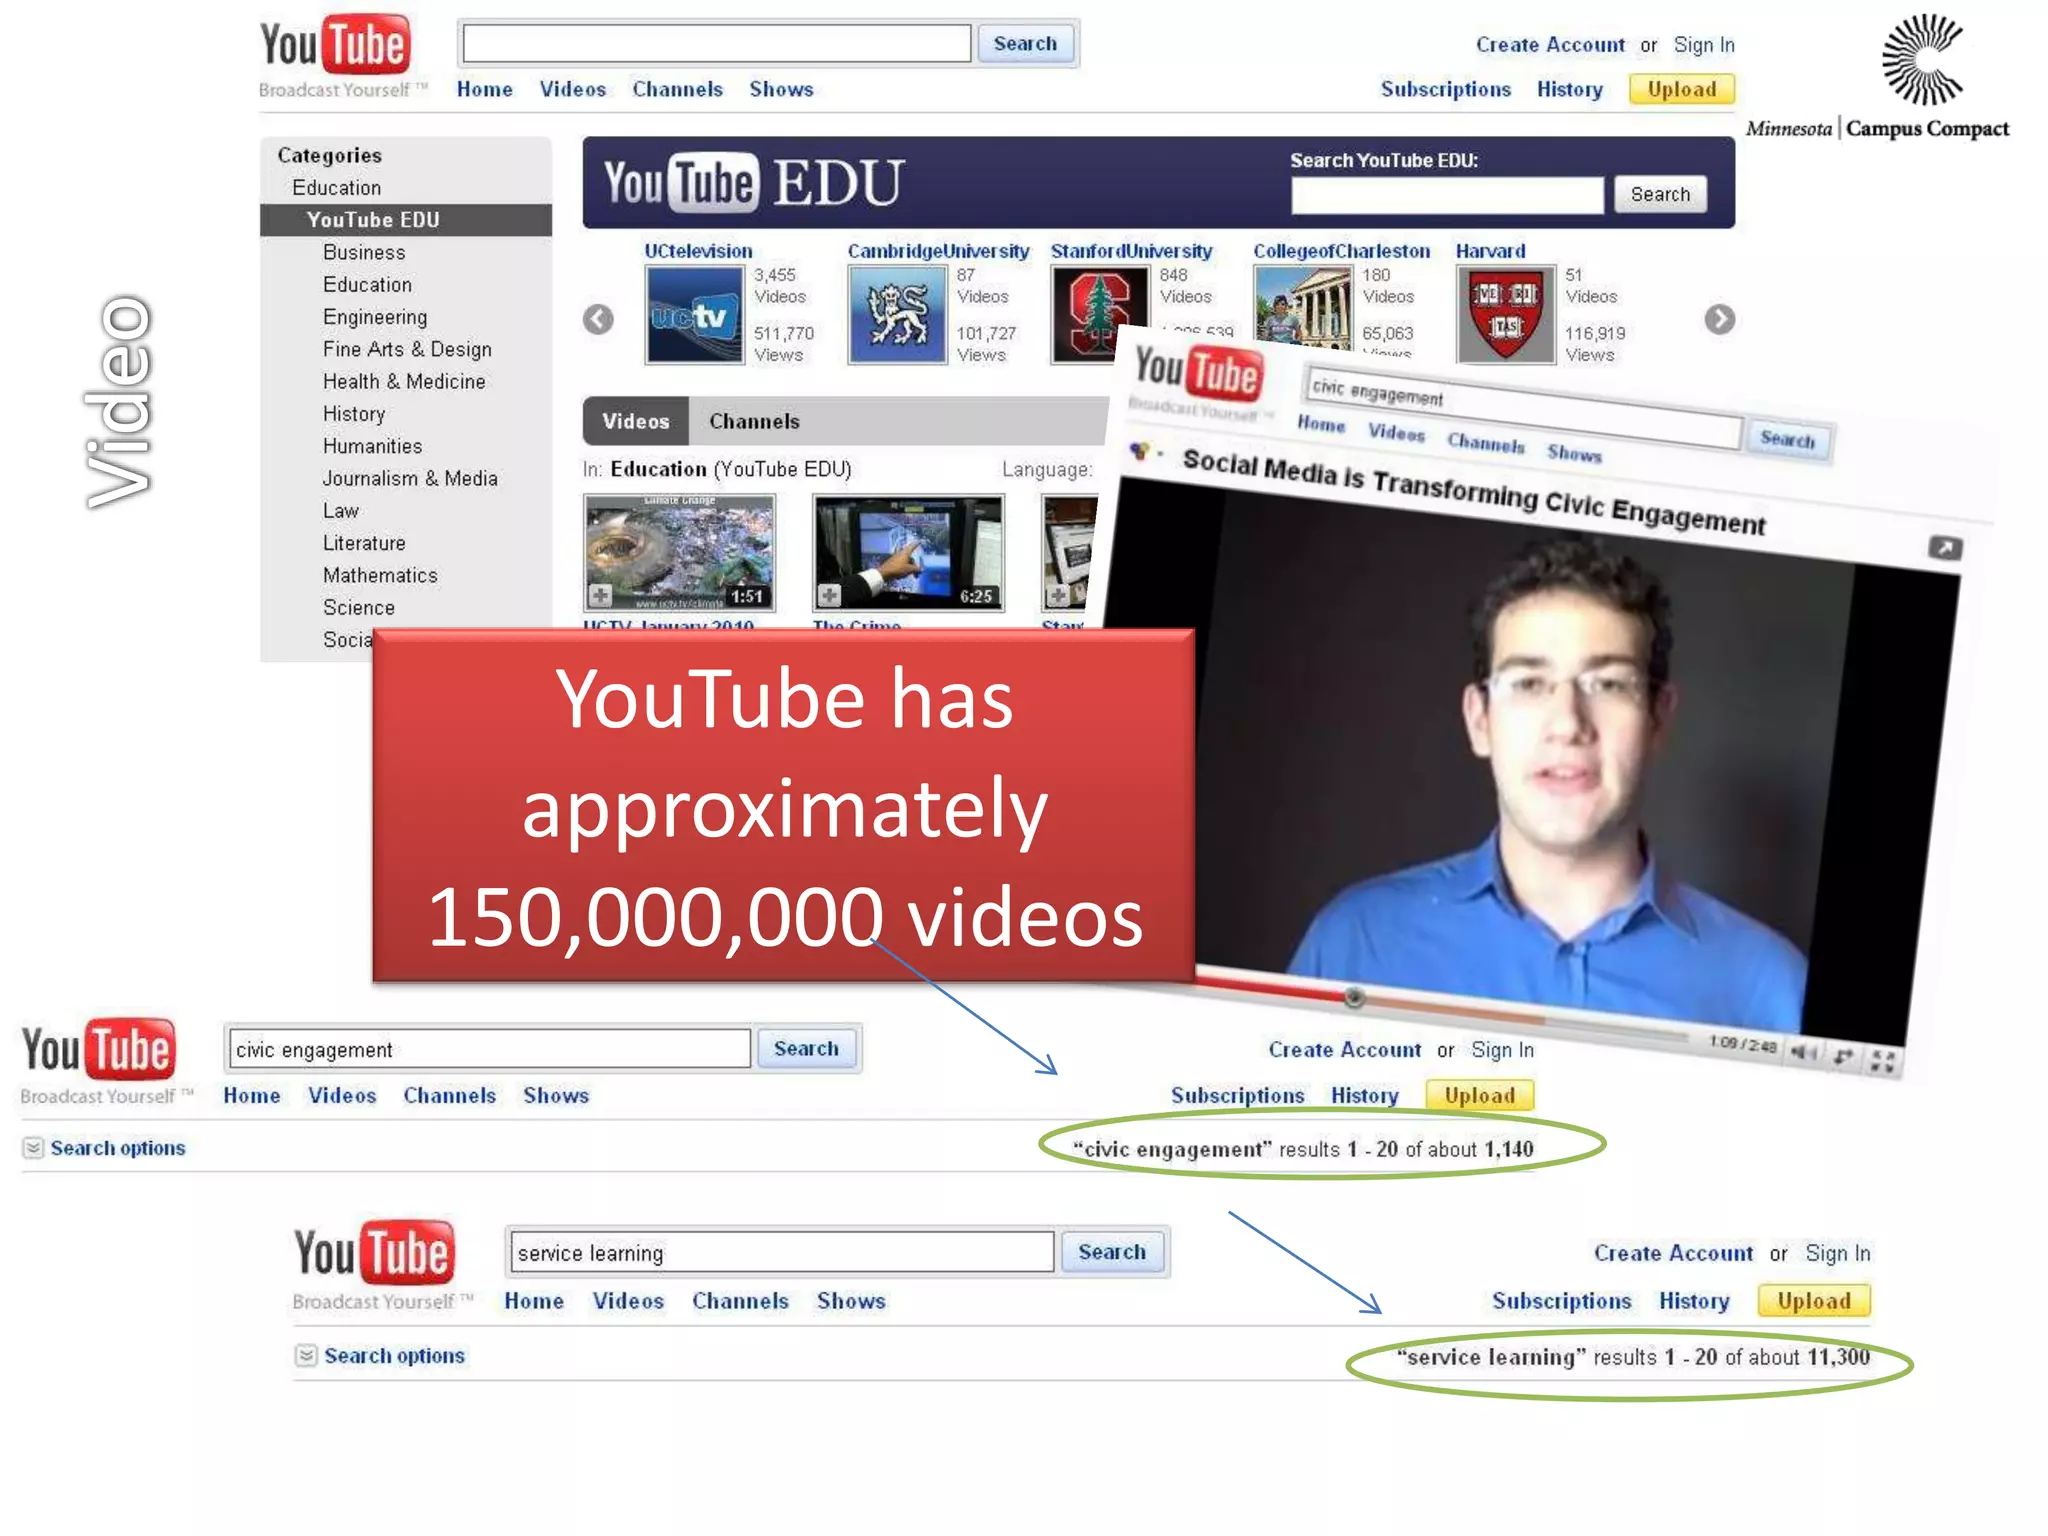
Task: Select the Law subcategory
Action: coord(340,511)
